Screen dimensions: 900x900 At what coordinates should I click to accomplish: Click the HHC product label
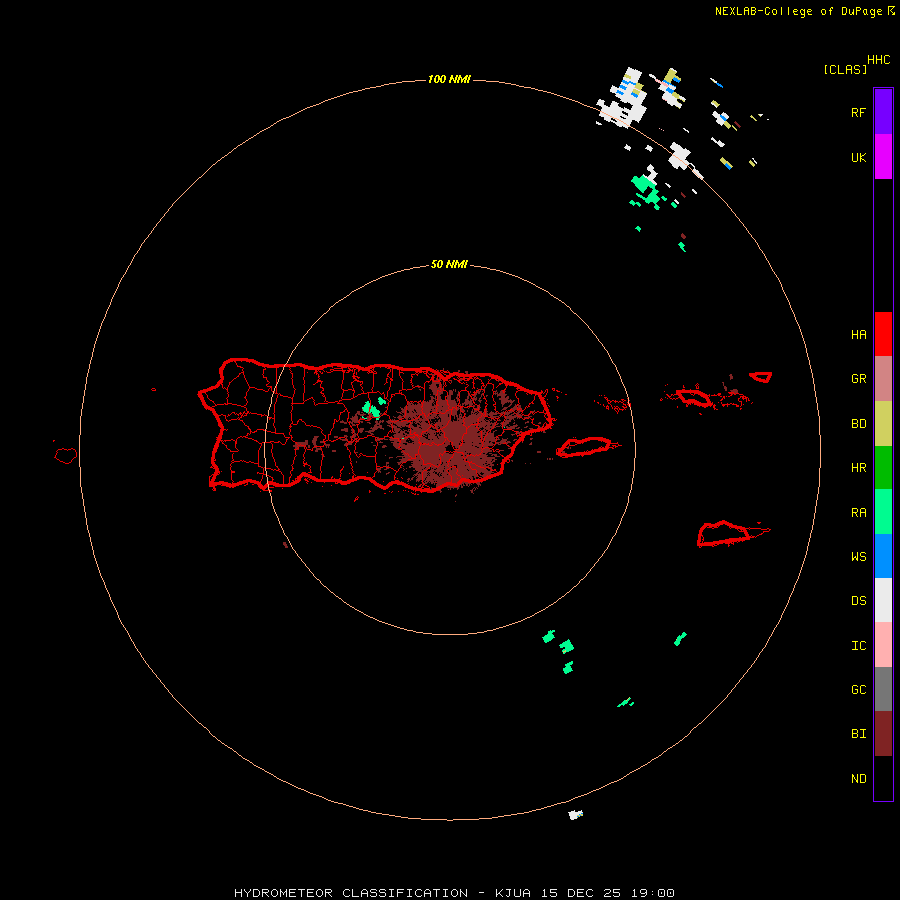(878, 60)
